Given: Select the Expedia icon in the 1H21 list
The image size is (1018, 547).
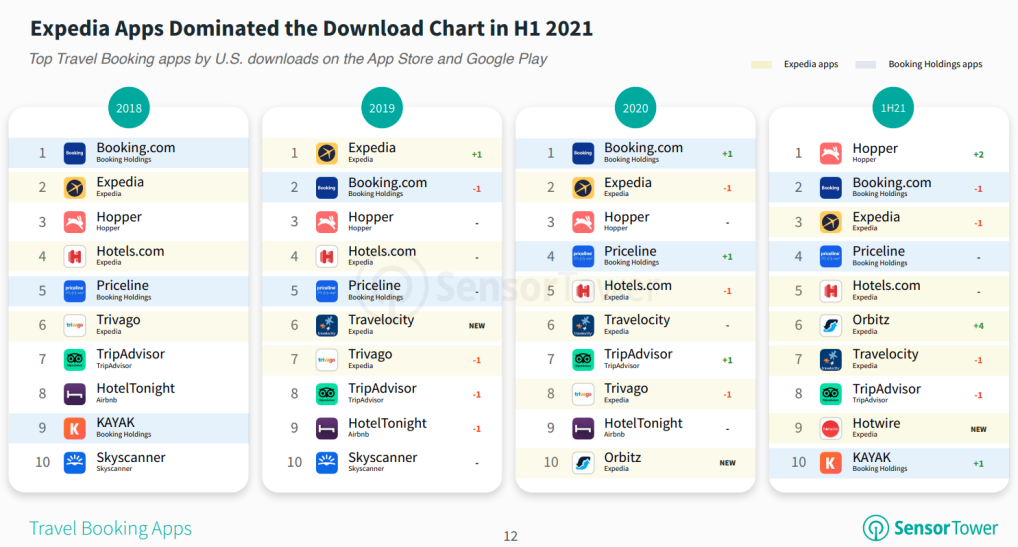Looking at the screenshot, I should point(830,222).
